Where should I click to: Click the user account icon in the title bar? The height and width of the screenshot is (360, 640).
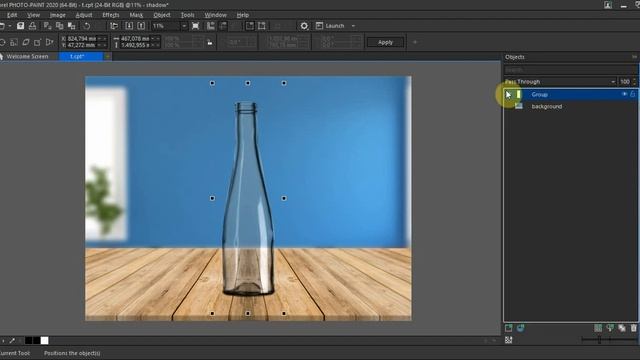[x=608, y=5]
